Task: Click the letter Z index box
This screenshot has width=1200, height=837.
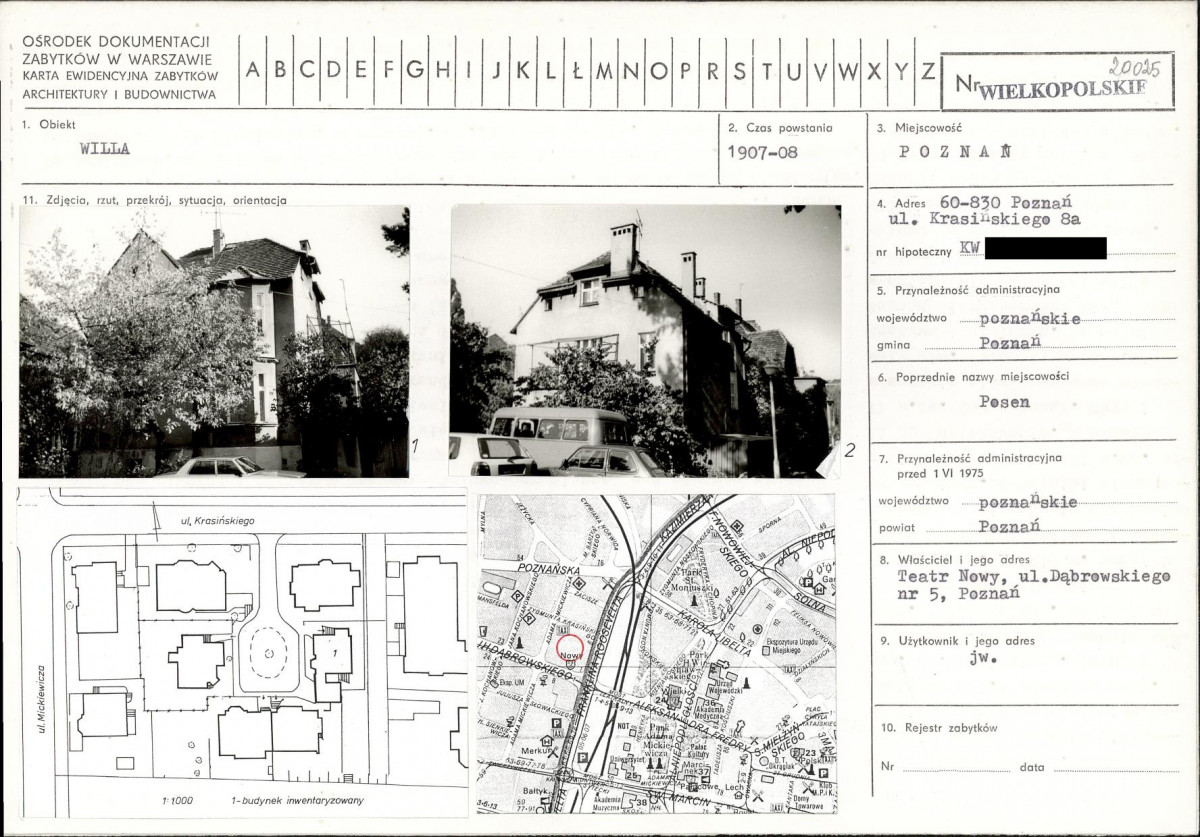Action: coord(928,70)
